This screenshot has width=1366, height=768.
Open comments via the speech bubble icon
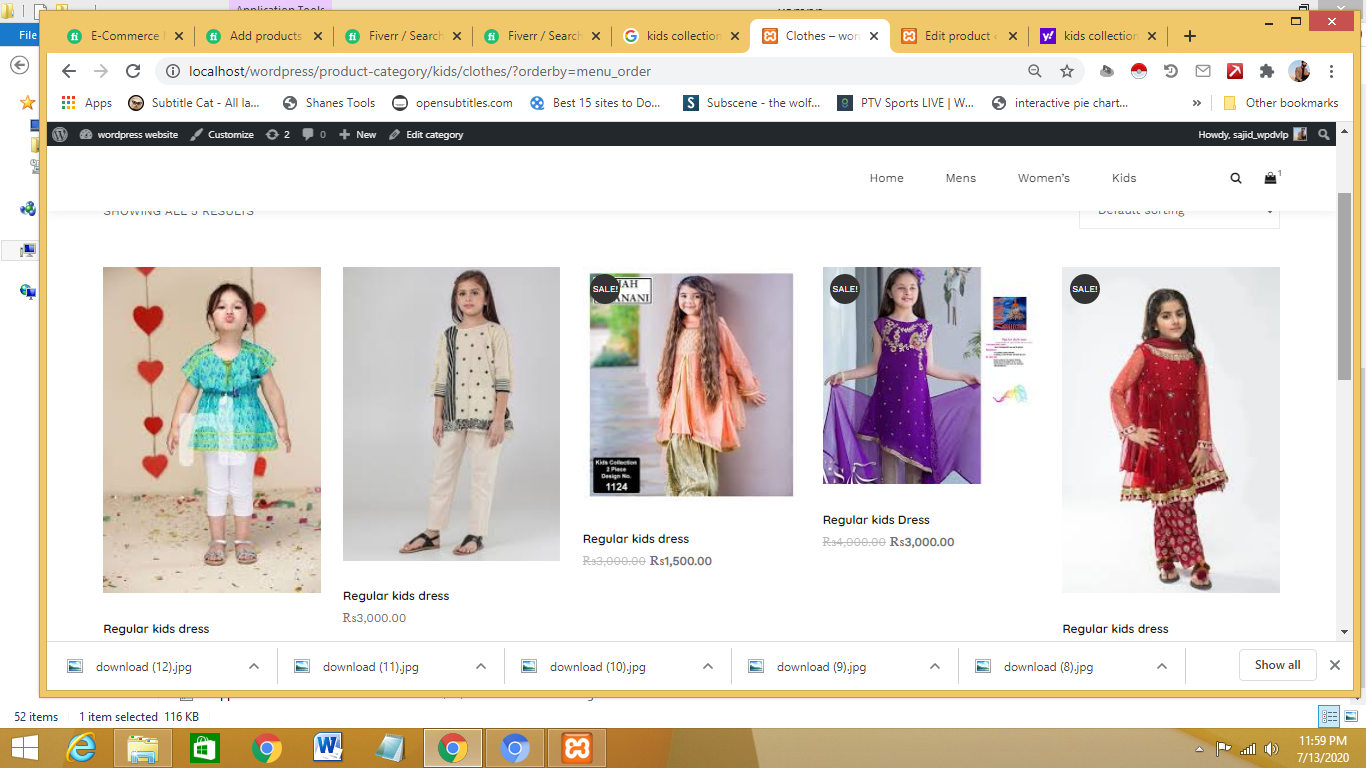(x=306, y=133)
